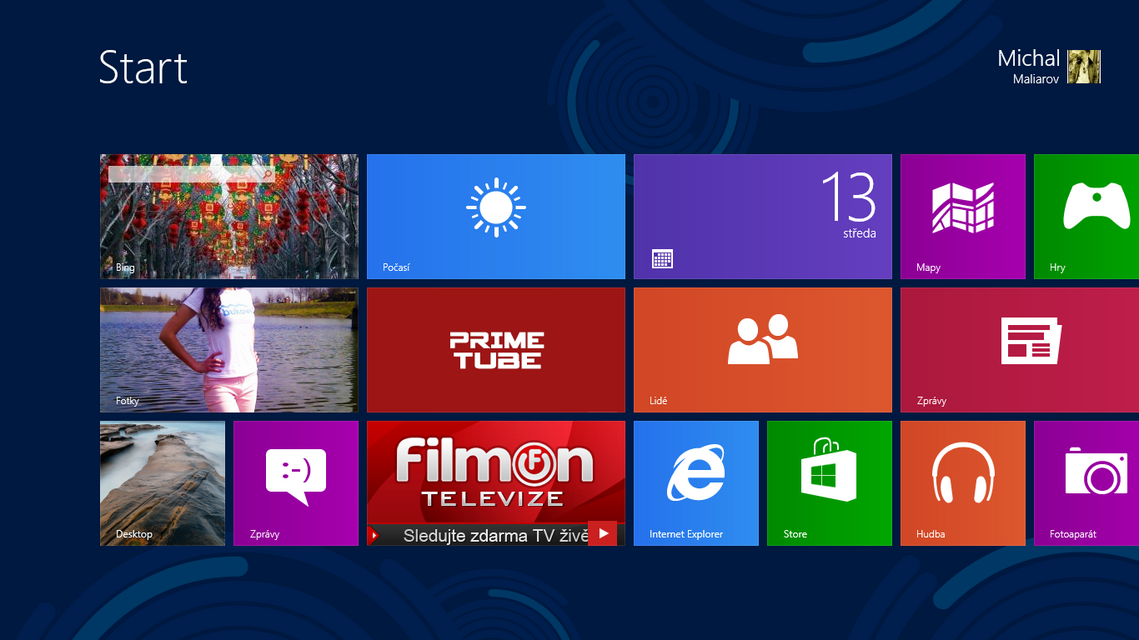Image resolution: width=1139 pixels, height=640 pixels.
Task: Launch the Prime Tube app
Action: point(496,349)
